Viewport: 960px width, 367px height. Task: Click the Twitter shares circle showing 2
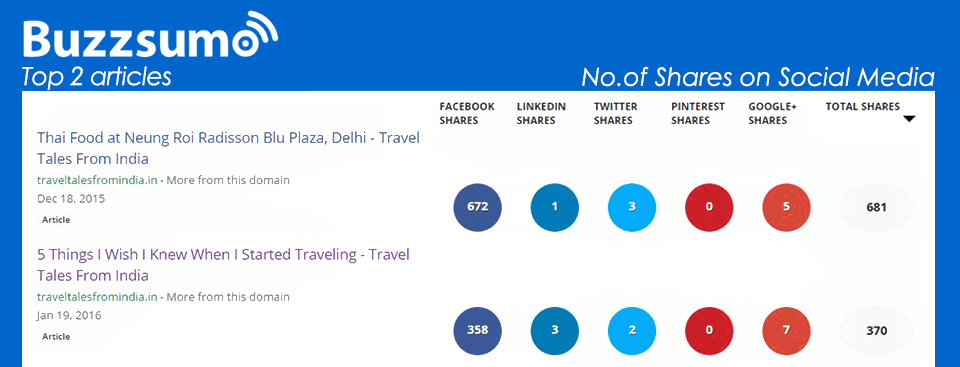pos(632,331)
